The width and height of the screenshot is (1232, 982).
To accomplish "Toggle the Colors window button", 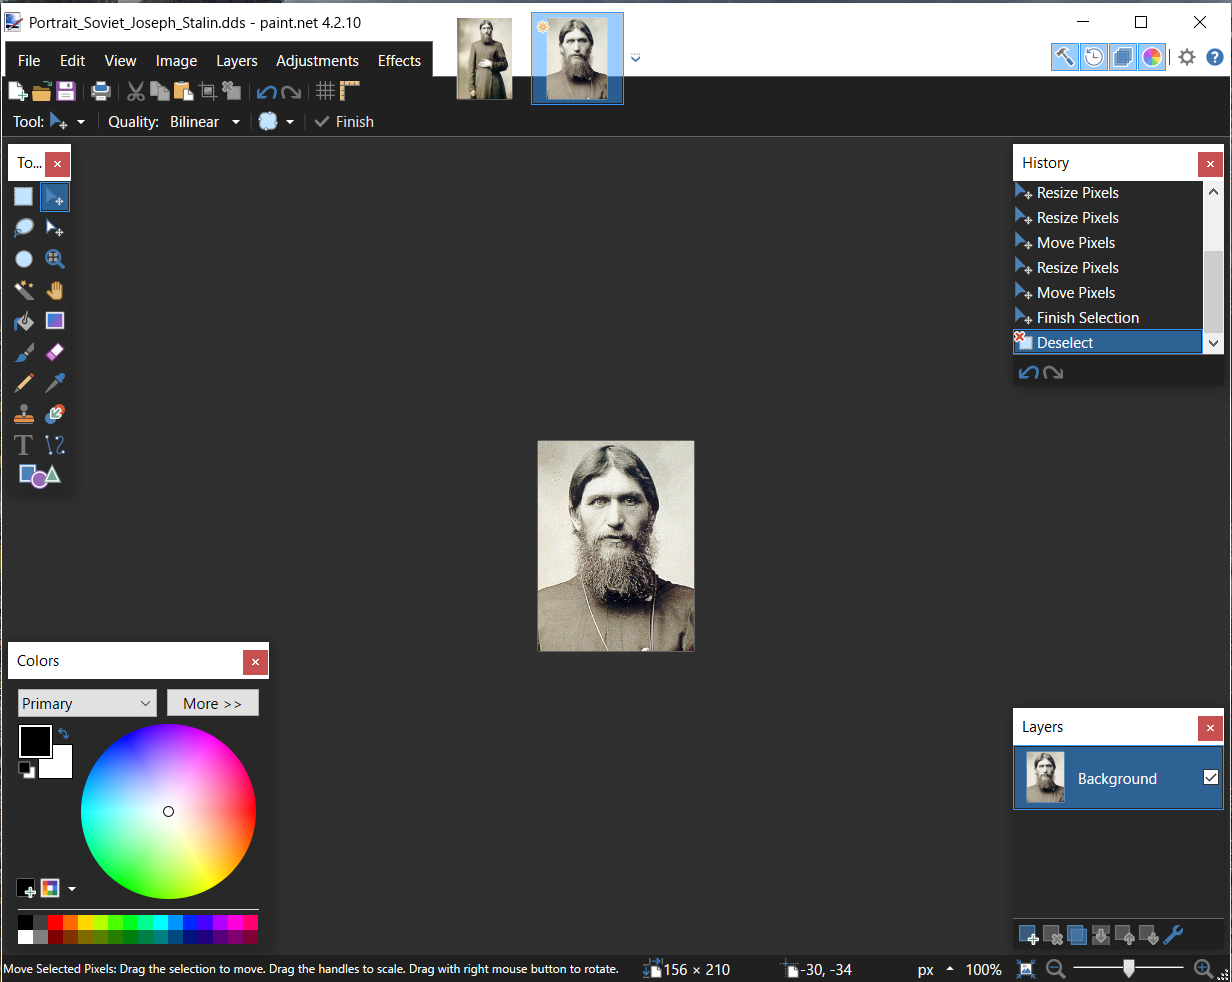I will (x=1152, y=57).
